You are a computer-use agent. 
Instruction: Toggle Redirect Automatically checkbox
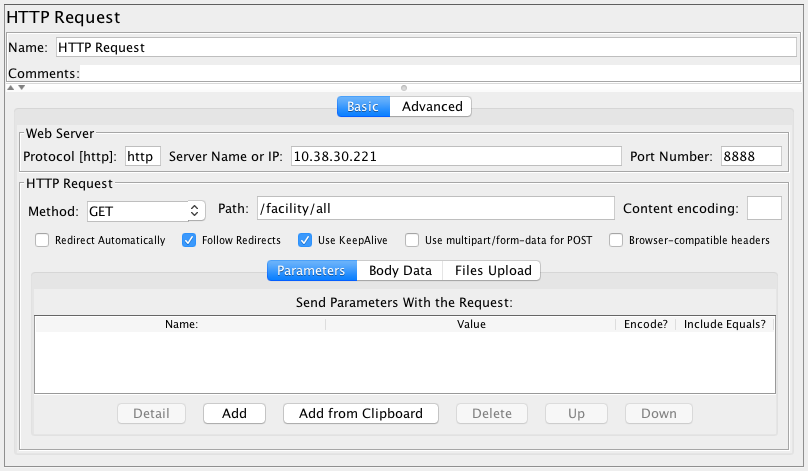42,240
